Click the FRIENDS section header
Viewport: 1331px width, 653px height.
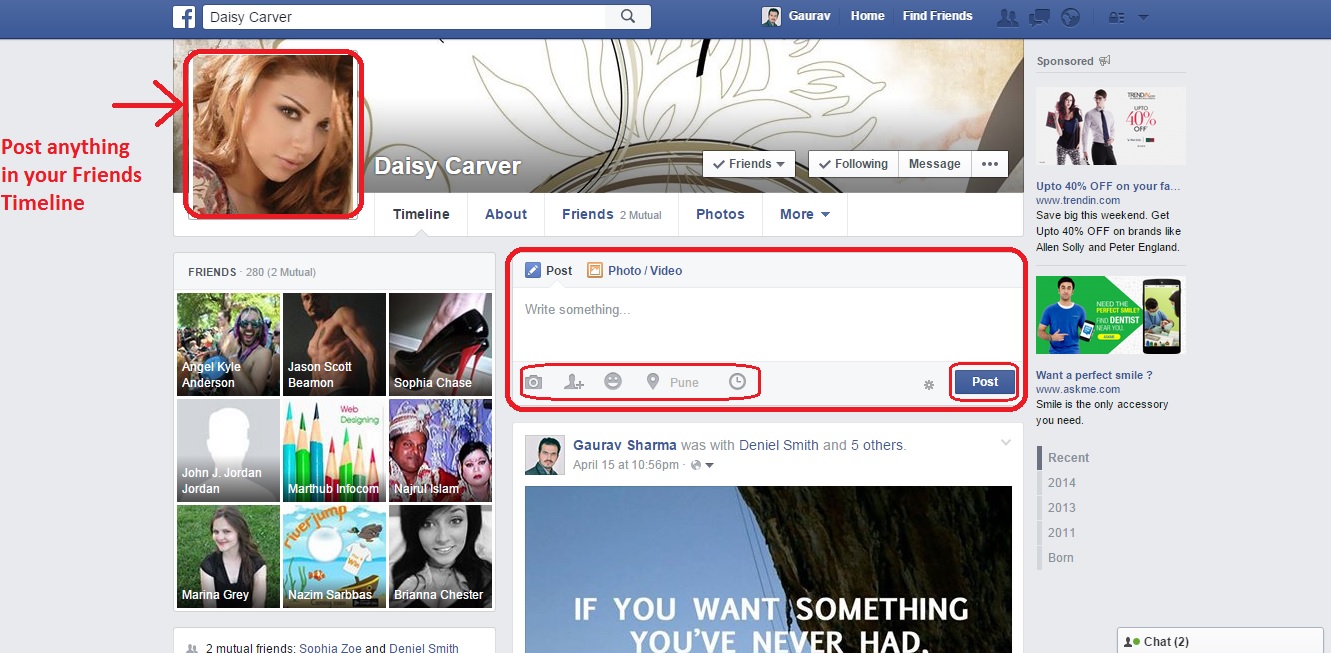(212, 272)
